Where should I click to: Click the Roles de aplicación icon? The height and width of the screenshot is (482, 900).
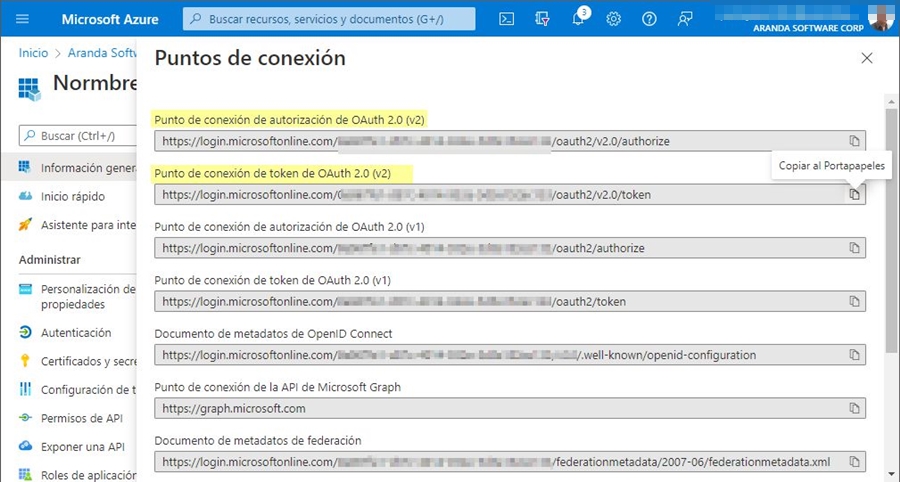coord(25,475)
